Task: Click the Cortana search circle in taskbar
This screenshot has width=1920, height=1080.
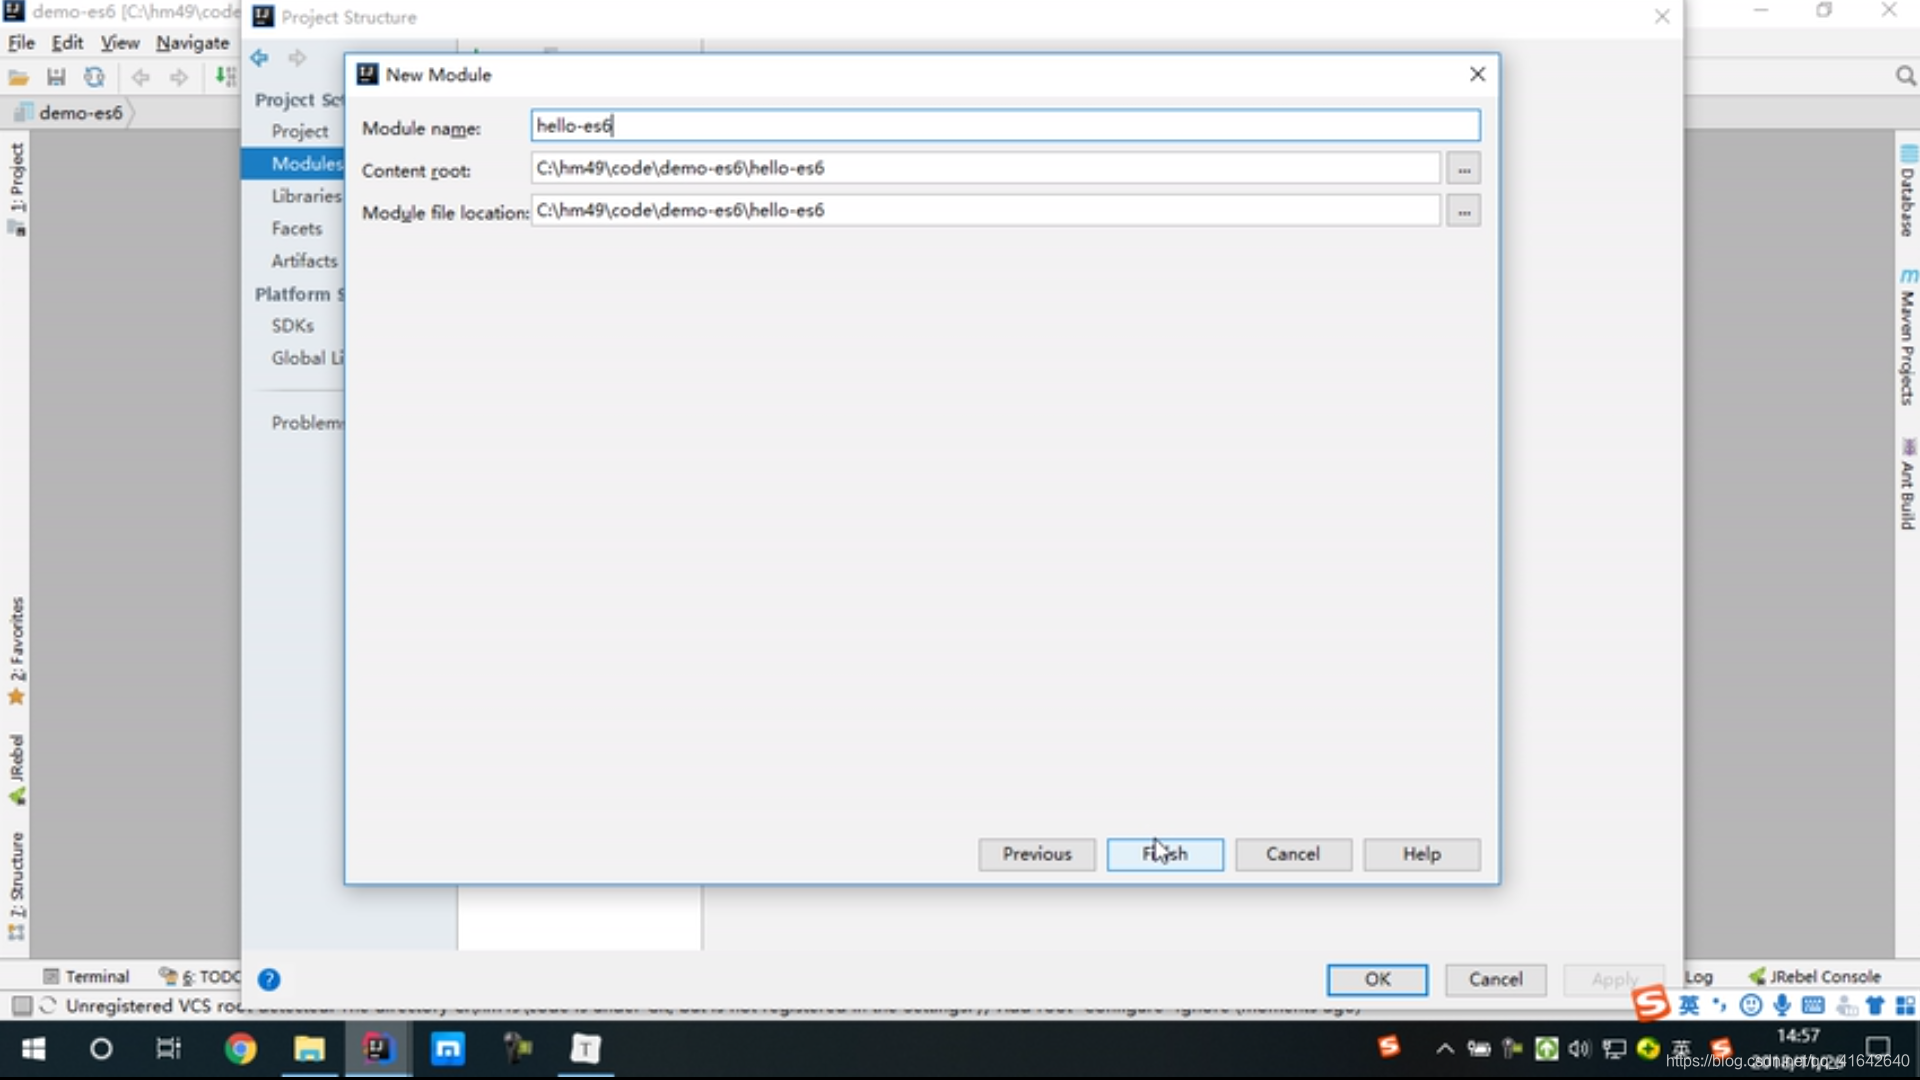Action: 101,1048
